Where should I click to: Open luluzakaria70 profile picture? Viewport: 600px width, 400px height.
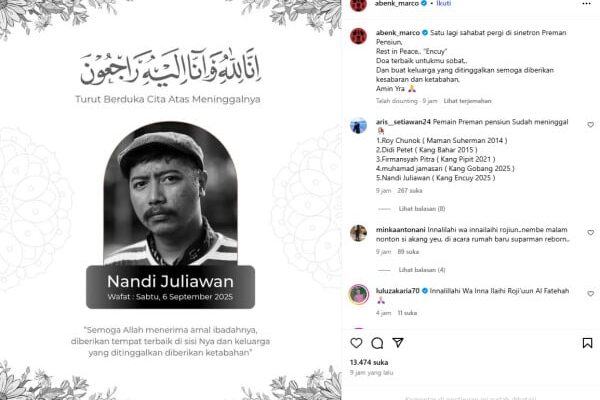359,294
